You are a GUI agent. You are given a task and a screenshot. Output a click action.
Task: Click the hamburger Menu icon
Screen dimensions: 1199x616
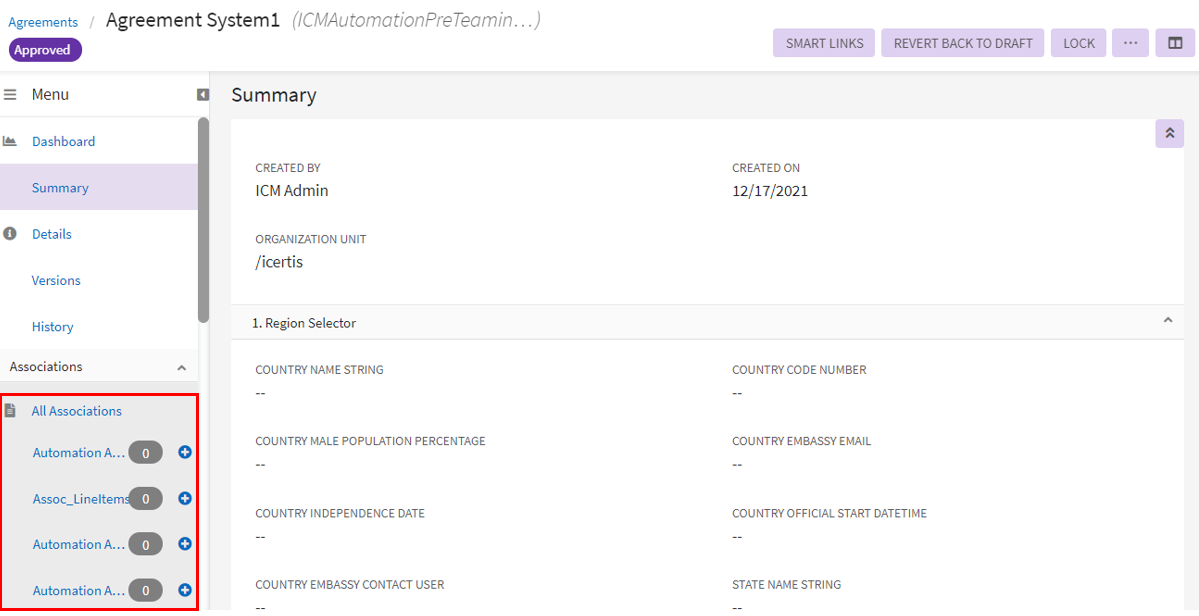pos(11,95)
